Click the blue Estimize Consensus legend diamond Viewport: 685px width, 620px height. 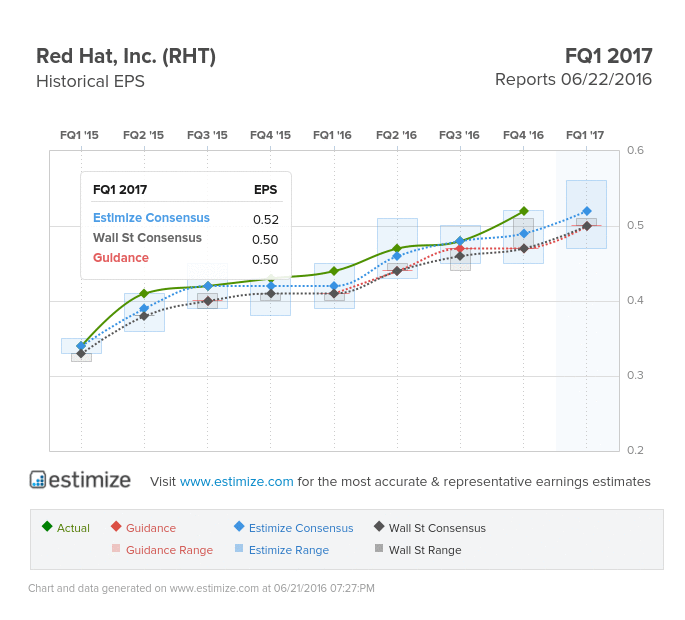pos(239,526)
